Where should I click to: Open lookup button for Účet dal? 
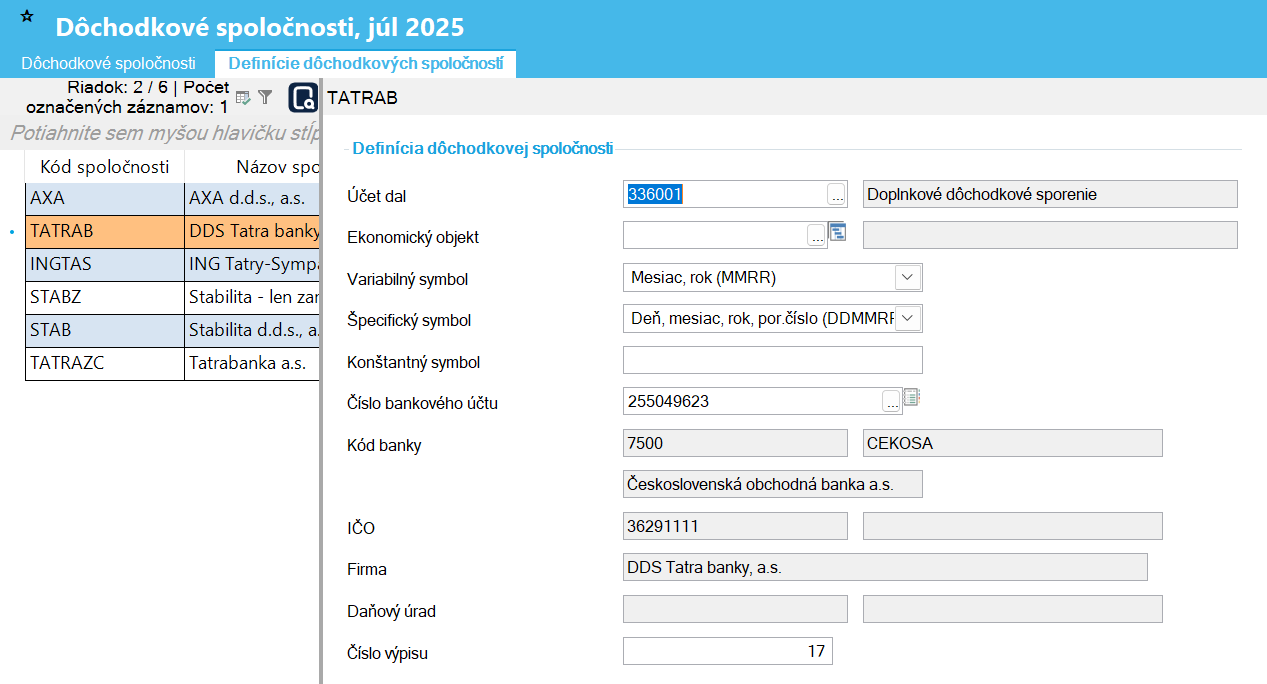[x=837, y=195]
